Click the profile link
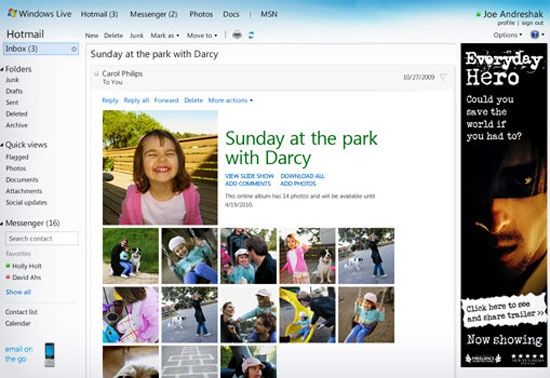 pyautogui.click(x=506, y=23)
